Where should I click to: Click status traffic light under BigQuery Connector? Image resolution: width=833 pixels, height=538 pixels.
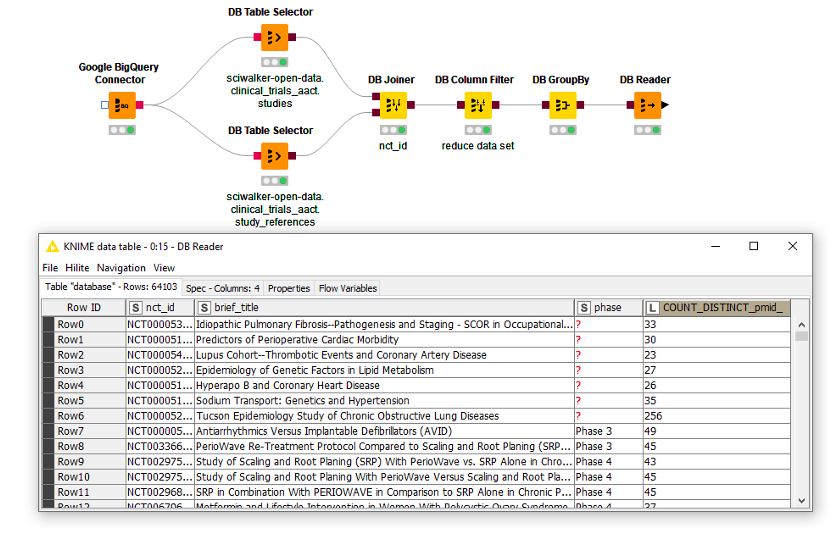pyautogui.click(x=122, y=130)
